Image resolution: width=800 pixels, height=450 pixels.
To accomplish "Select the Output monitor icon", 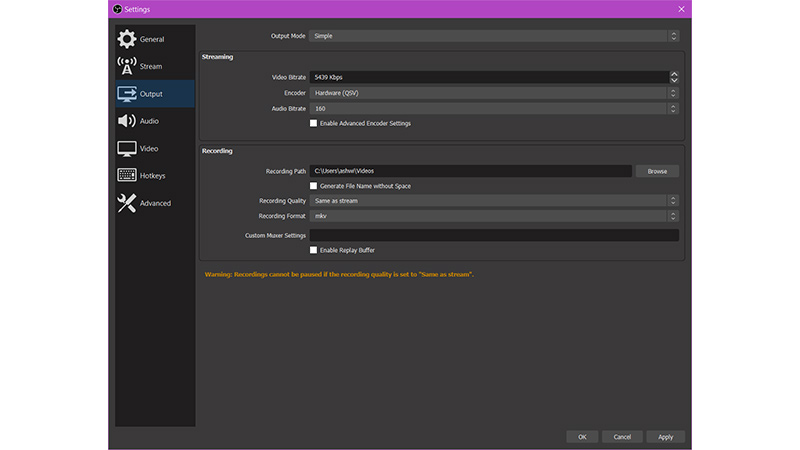I will [x=127, y=94].
